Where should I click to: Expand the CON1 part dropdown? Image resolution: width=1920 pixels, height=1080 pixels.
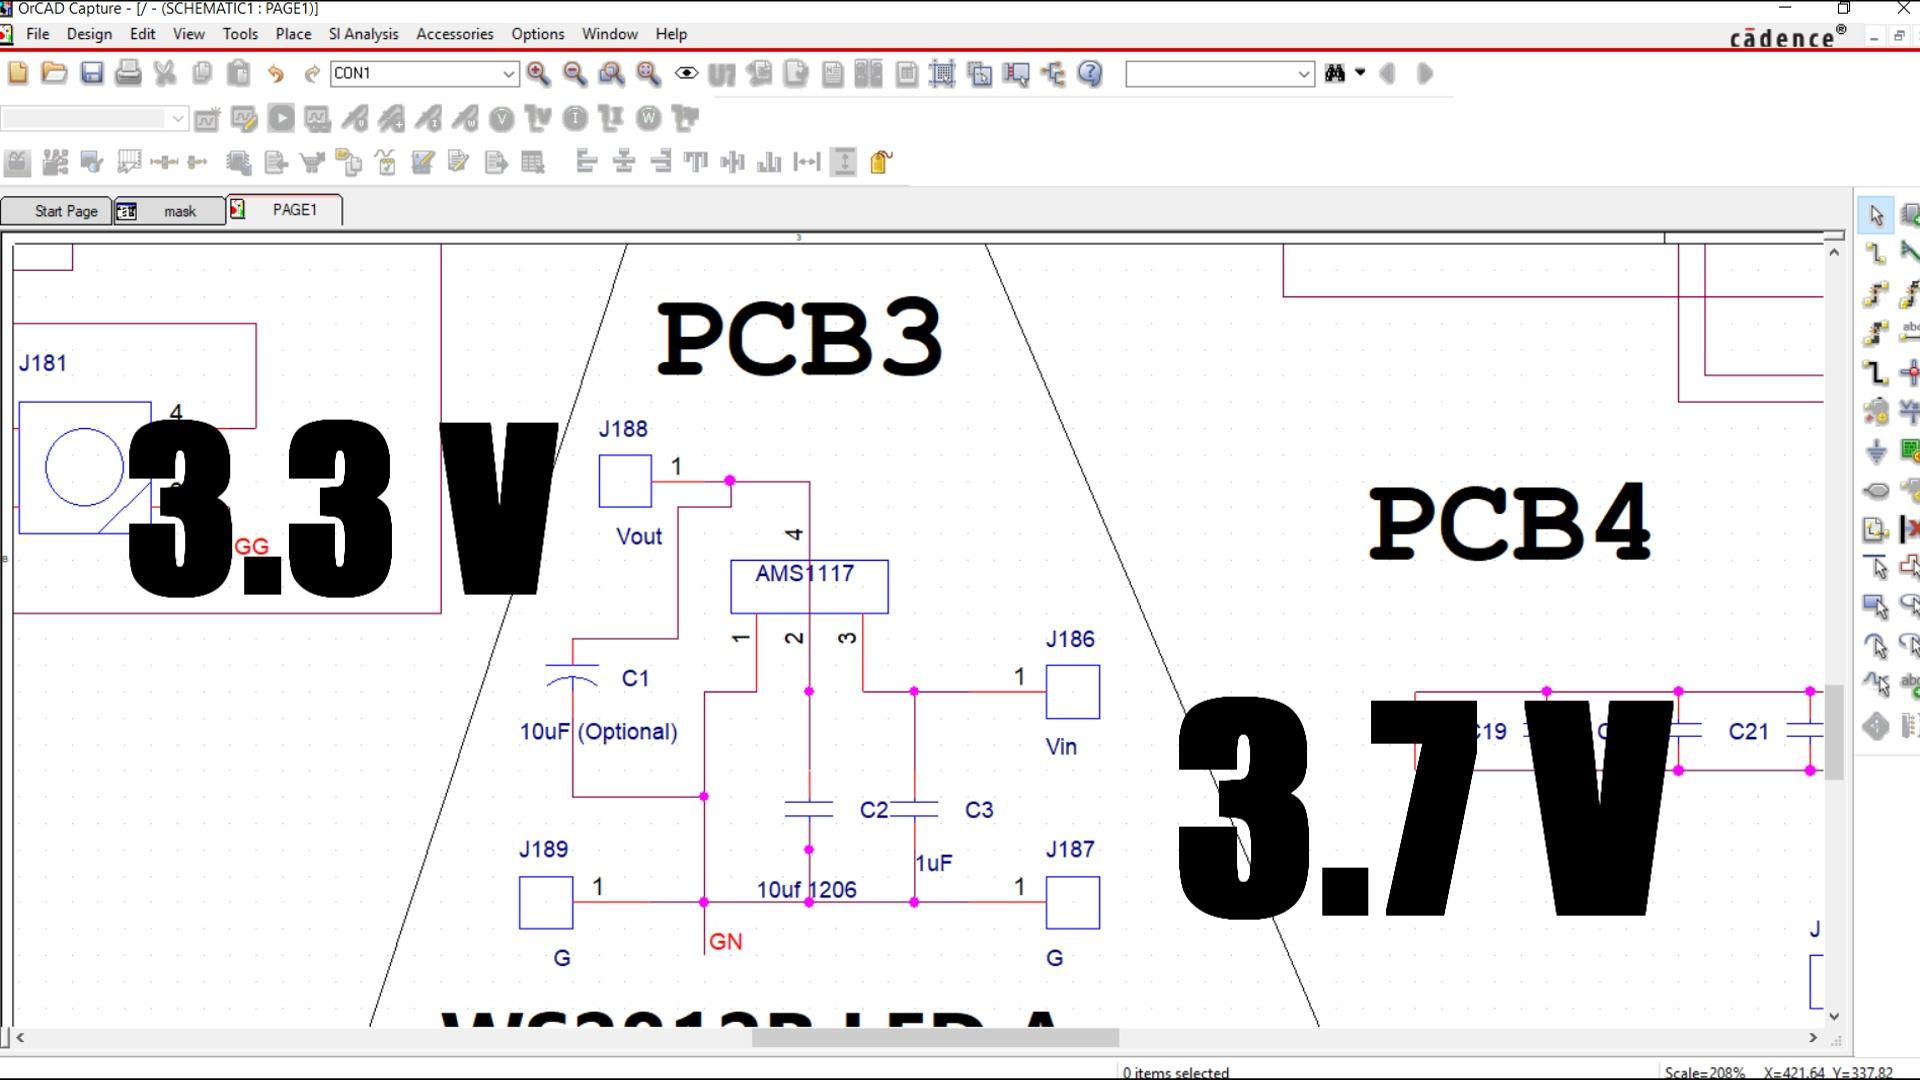[x=508, y=73]
